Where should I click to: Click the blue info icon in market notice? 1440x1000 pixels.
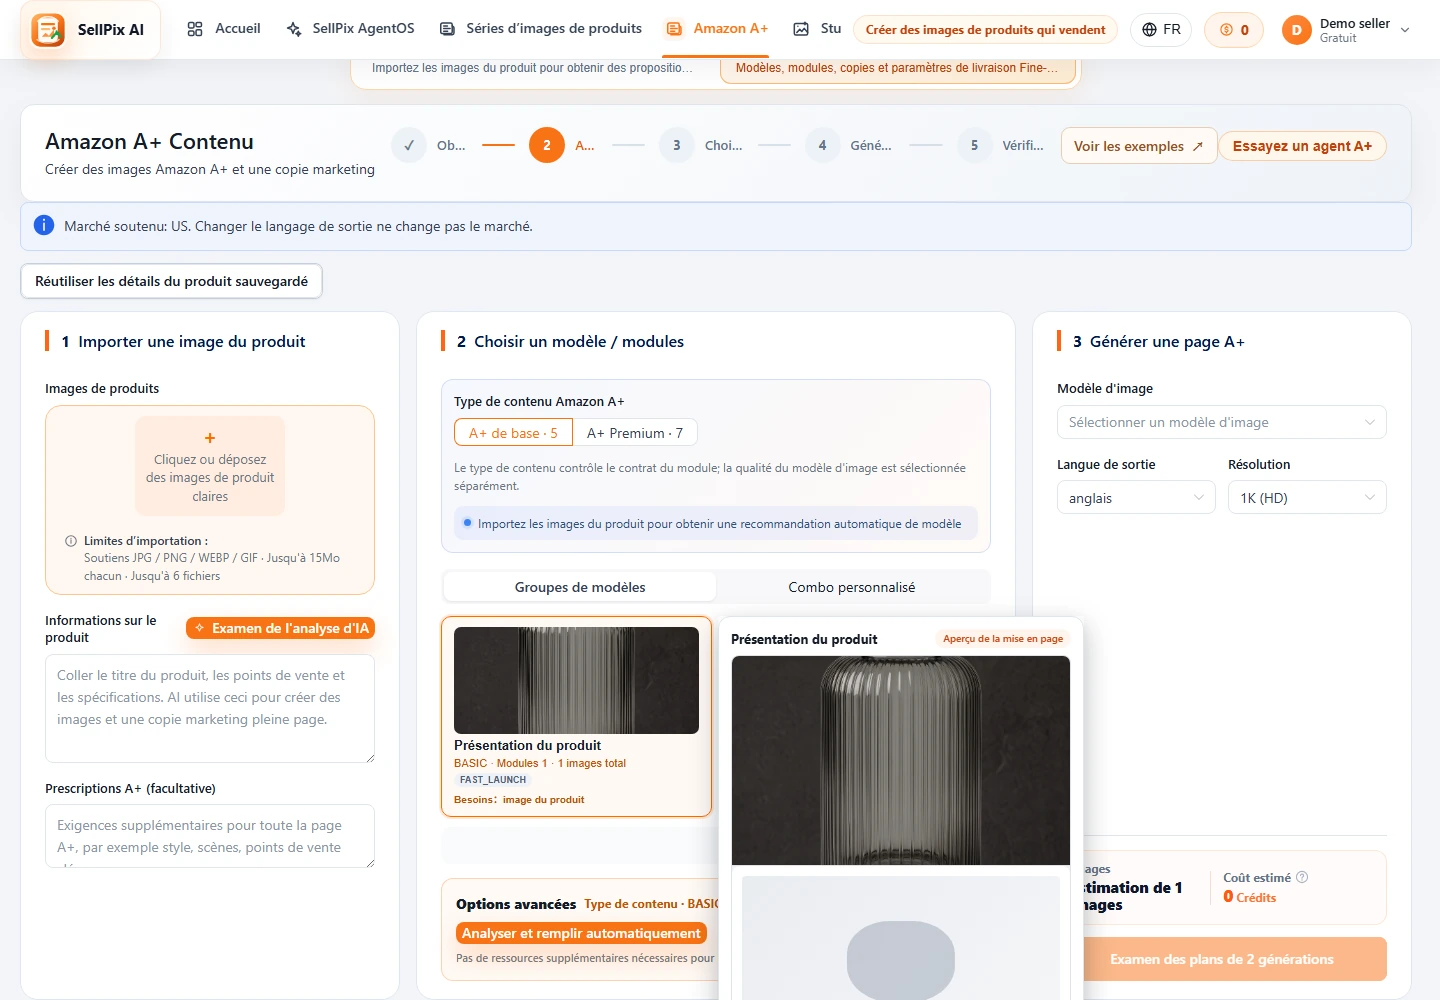point(44,226)
